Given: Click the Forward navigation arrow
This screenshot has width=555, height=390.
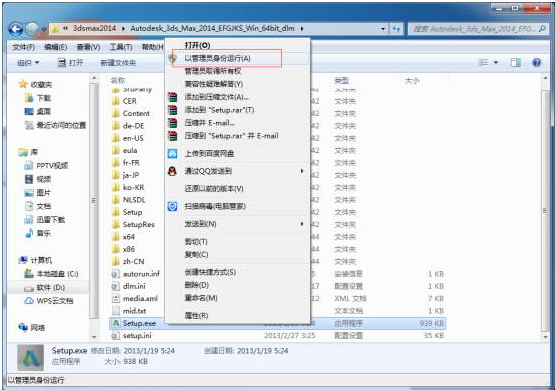Looking at the screenshot, I should click(x=32, y=29).
